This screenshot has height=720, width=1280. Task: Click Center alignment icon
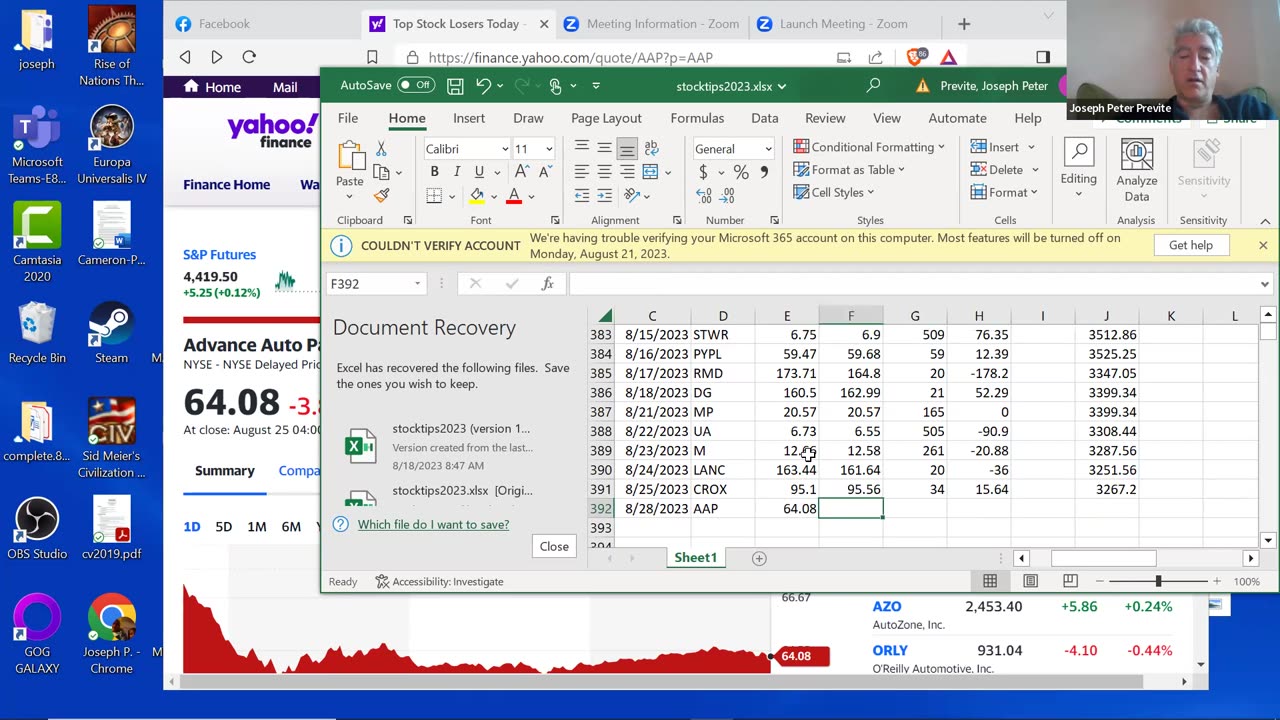pyautogui.click(x=604, y=172)
